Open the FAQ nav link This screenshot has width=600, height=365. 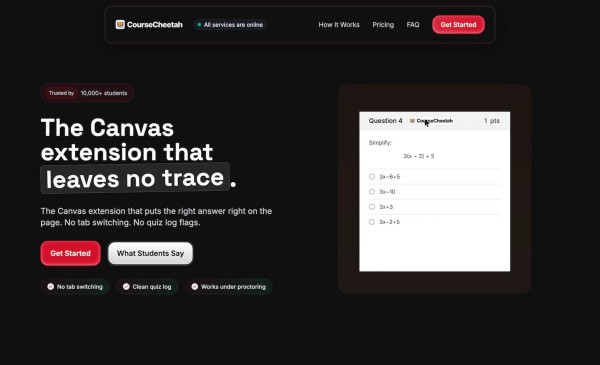[413, 24]
